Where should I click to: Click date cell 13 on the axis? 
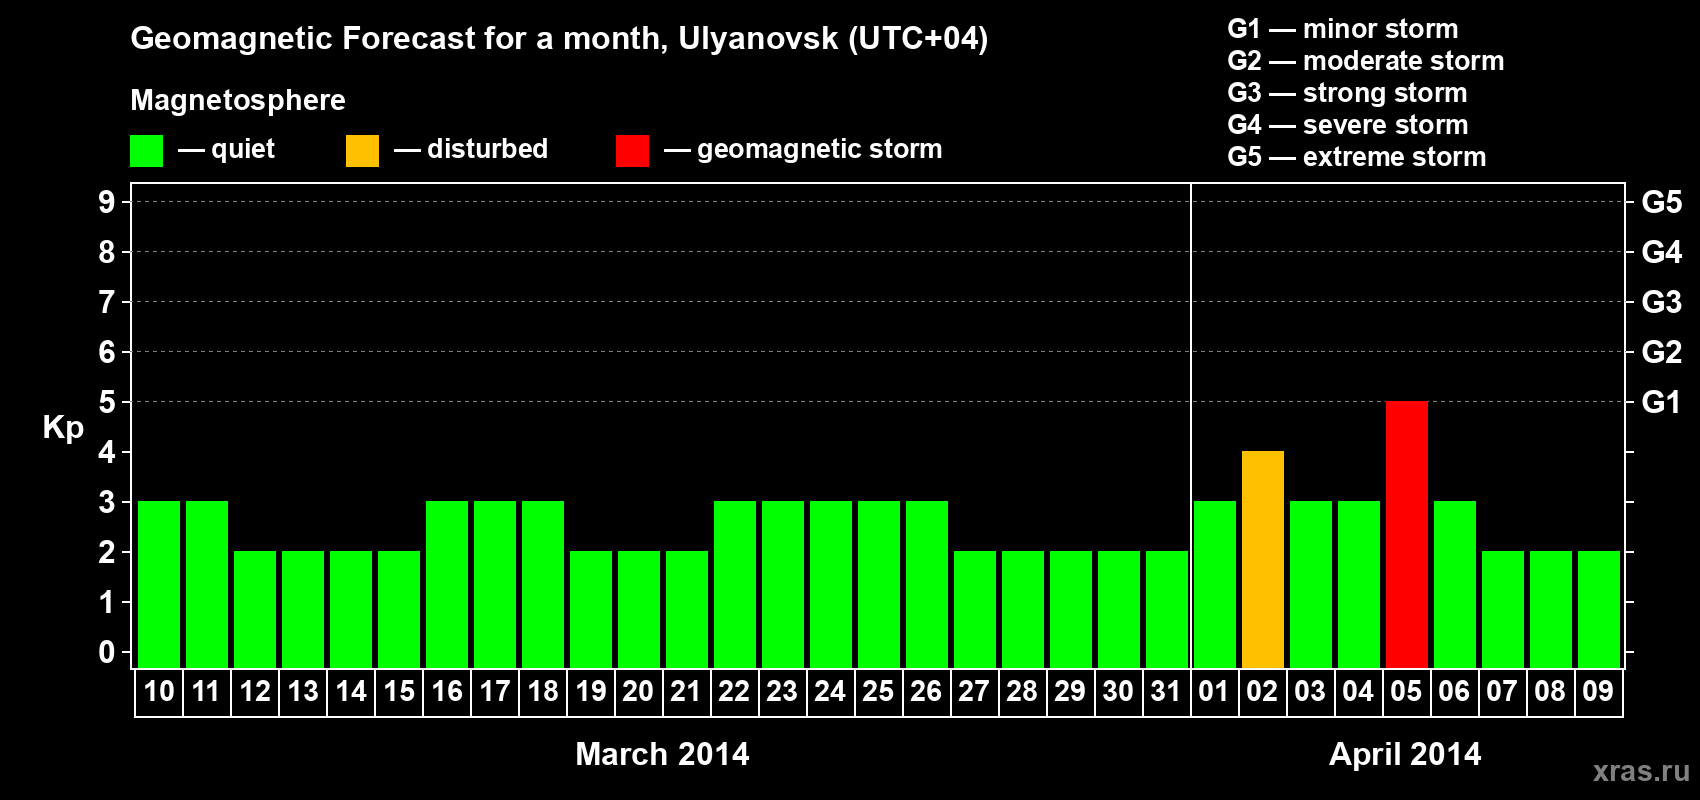(303, 692)
